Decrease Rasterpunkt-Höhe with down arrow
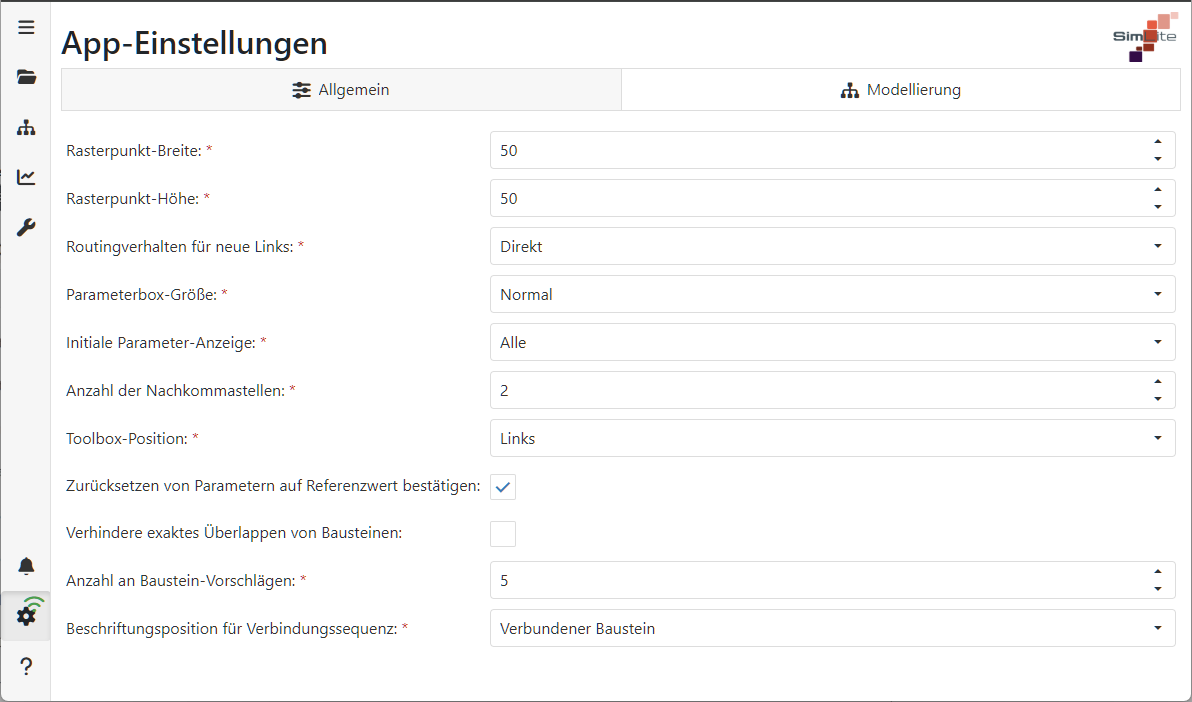The height and width of the screenshot is (702, 1192). [1158, 207]
